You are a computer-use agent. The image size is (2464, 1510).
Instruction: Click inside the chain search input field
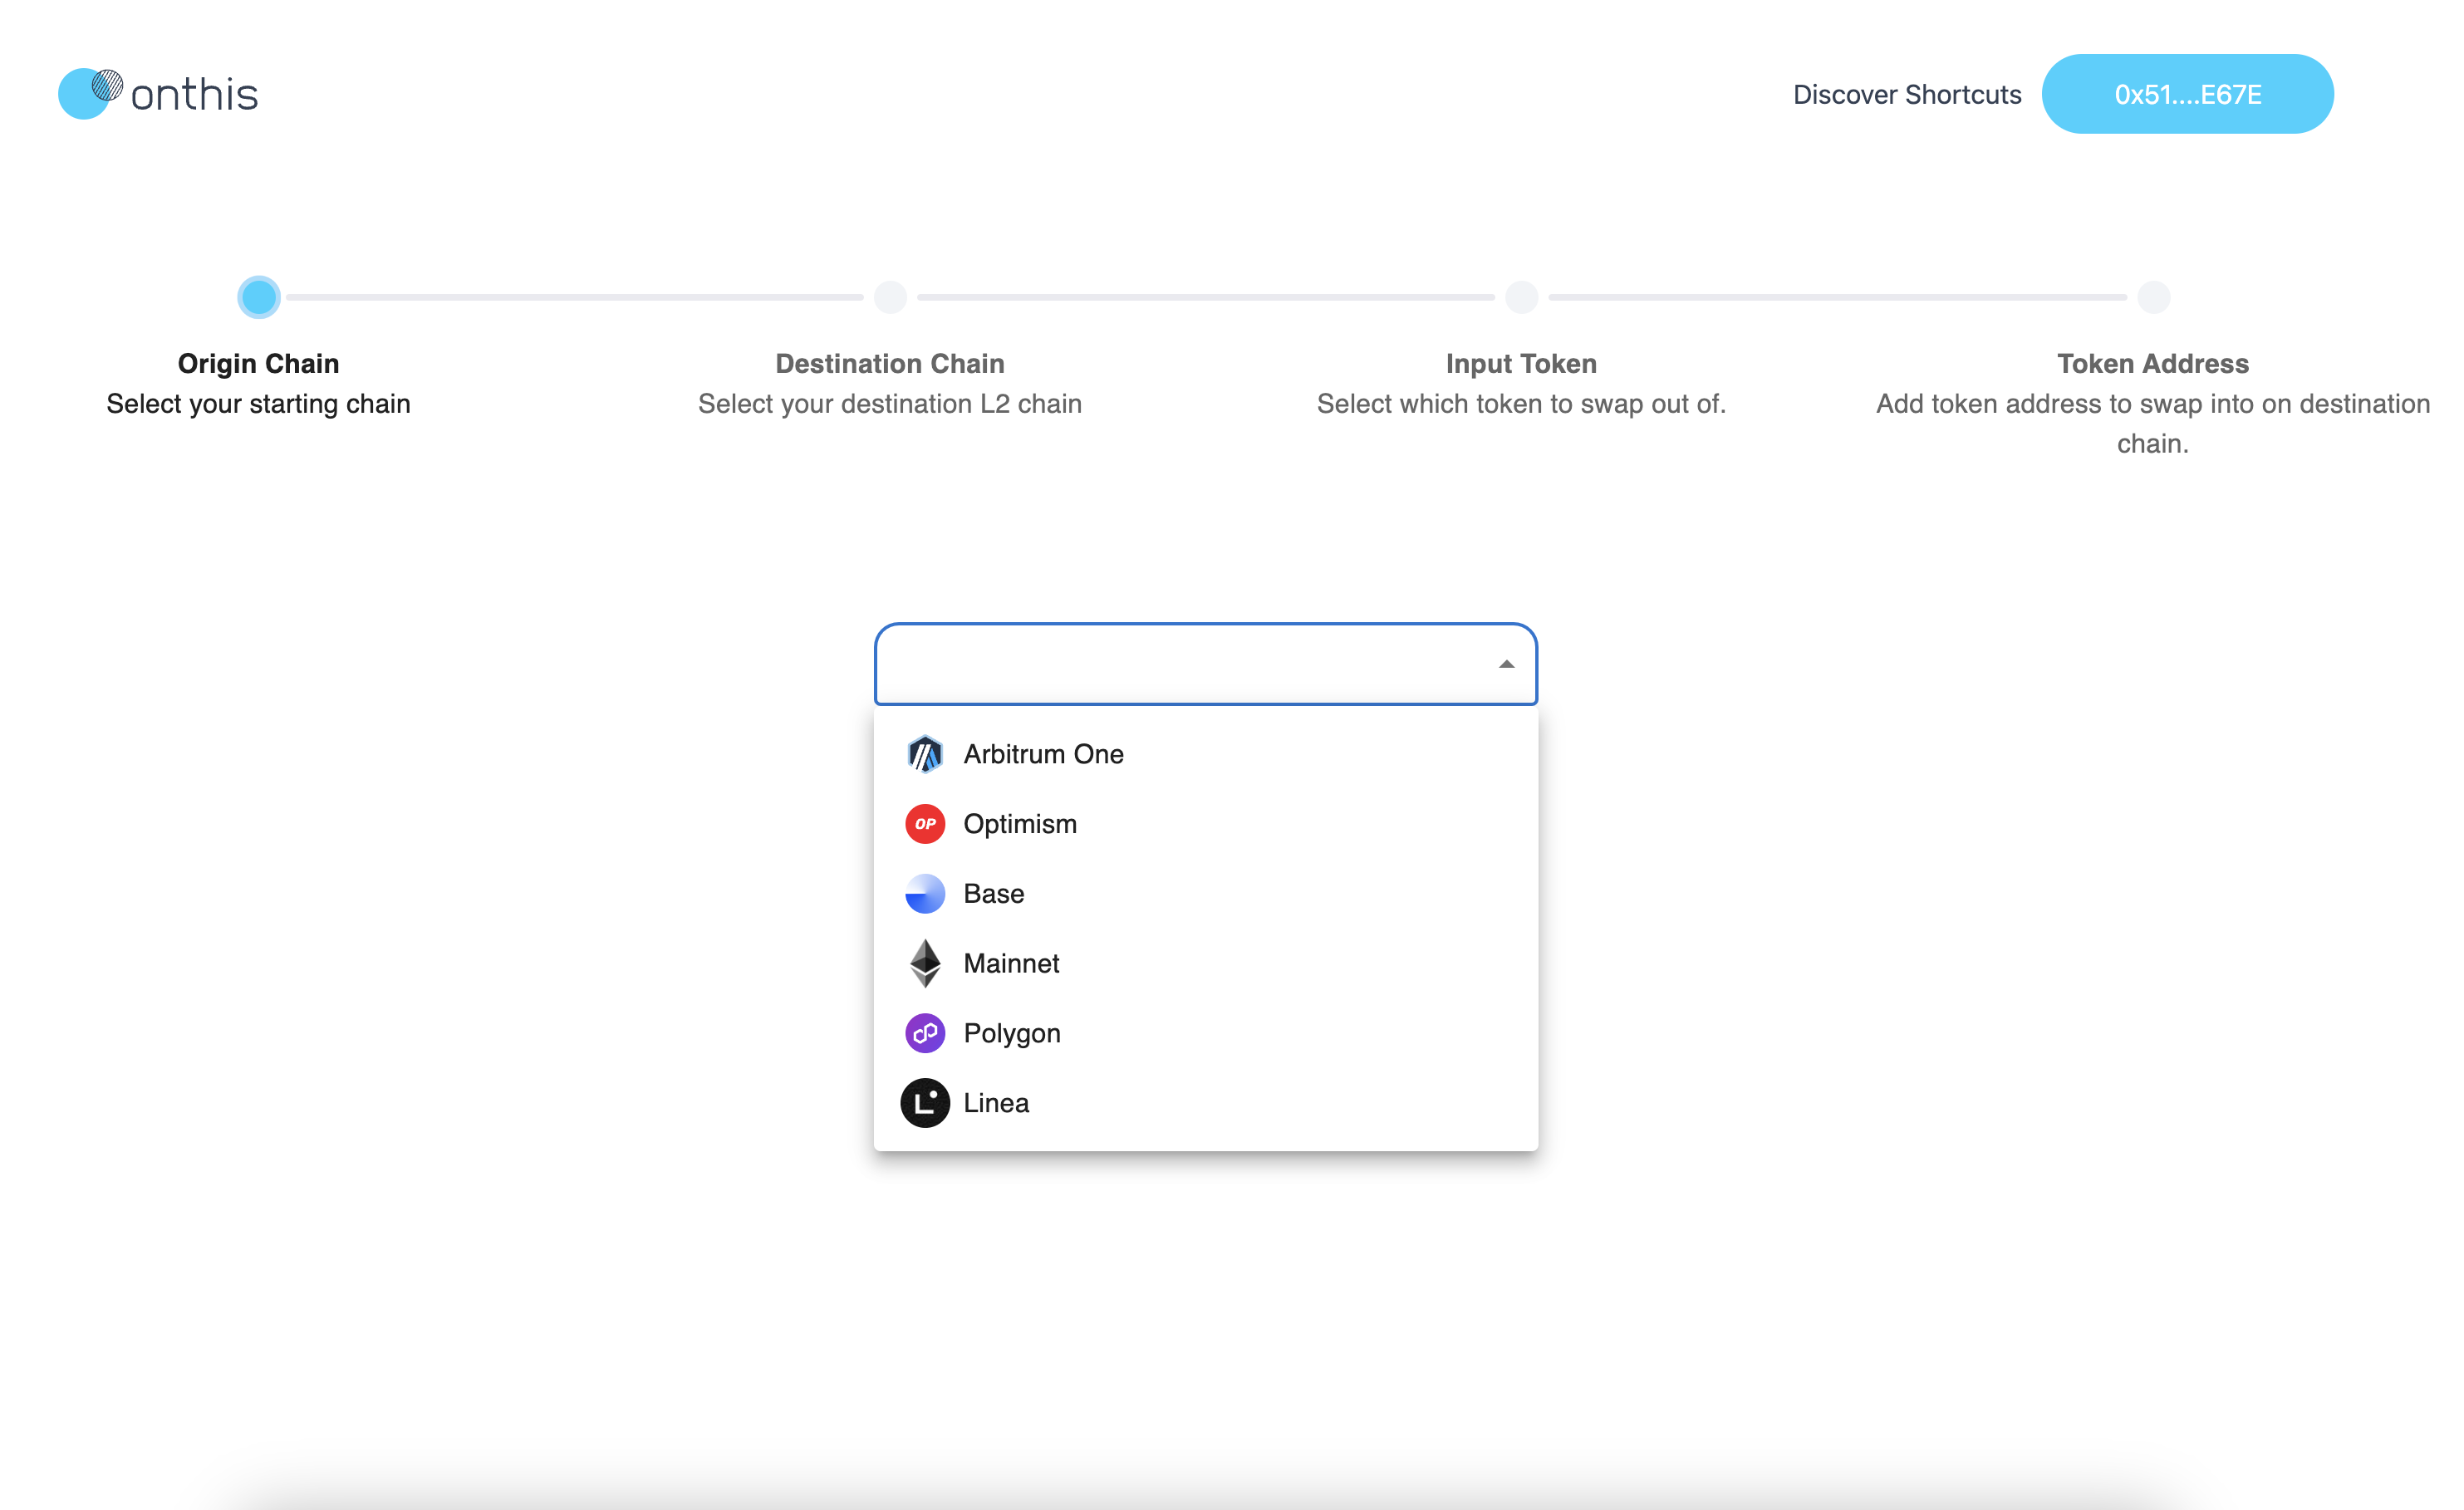click(1180, 664)
